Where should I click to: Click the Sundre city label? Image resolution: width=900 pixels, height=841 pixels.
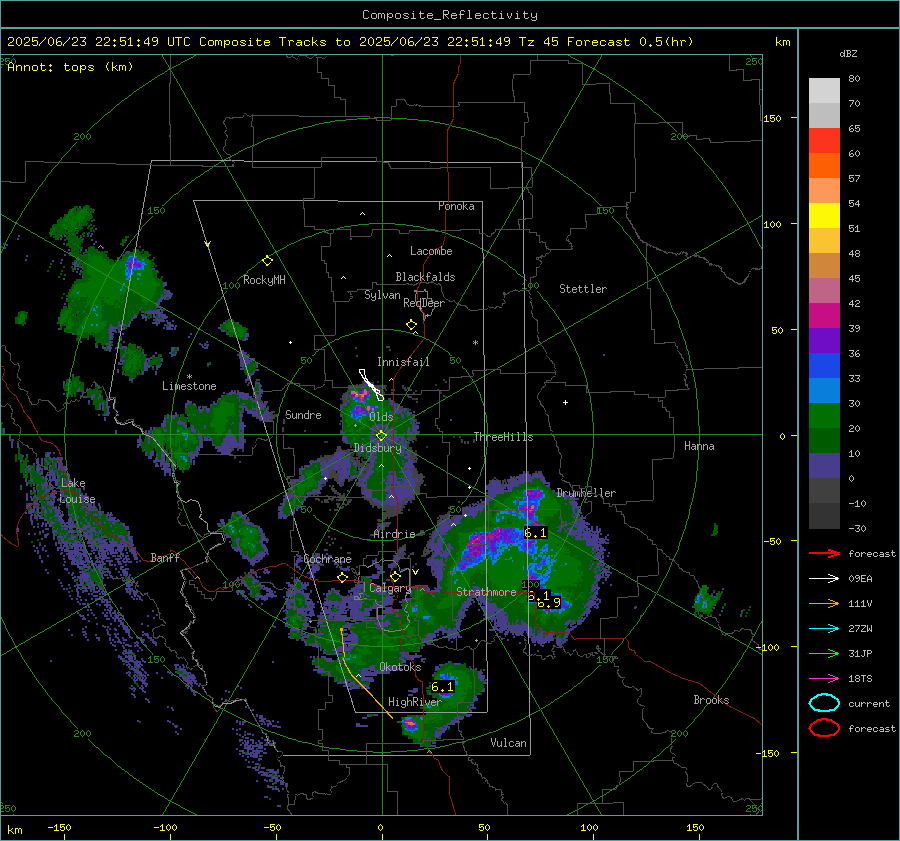pos(303,414)
